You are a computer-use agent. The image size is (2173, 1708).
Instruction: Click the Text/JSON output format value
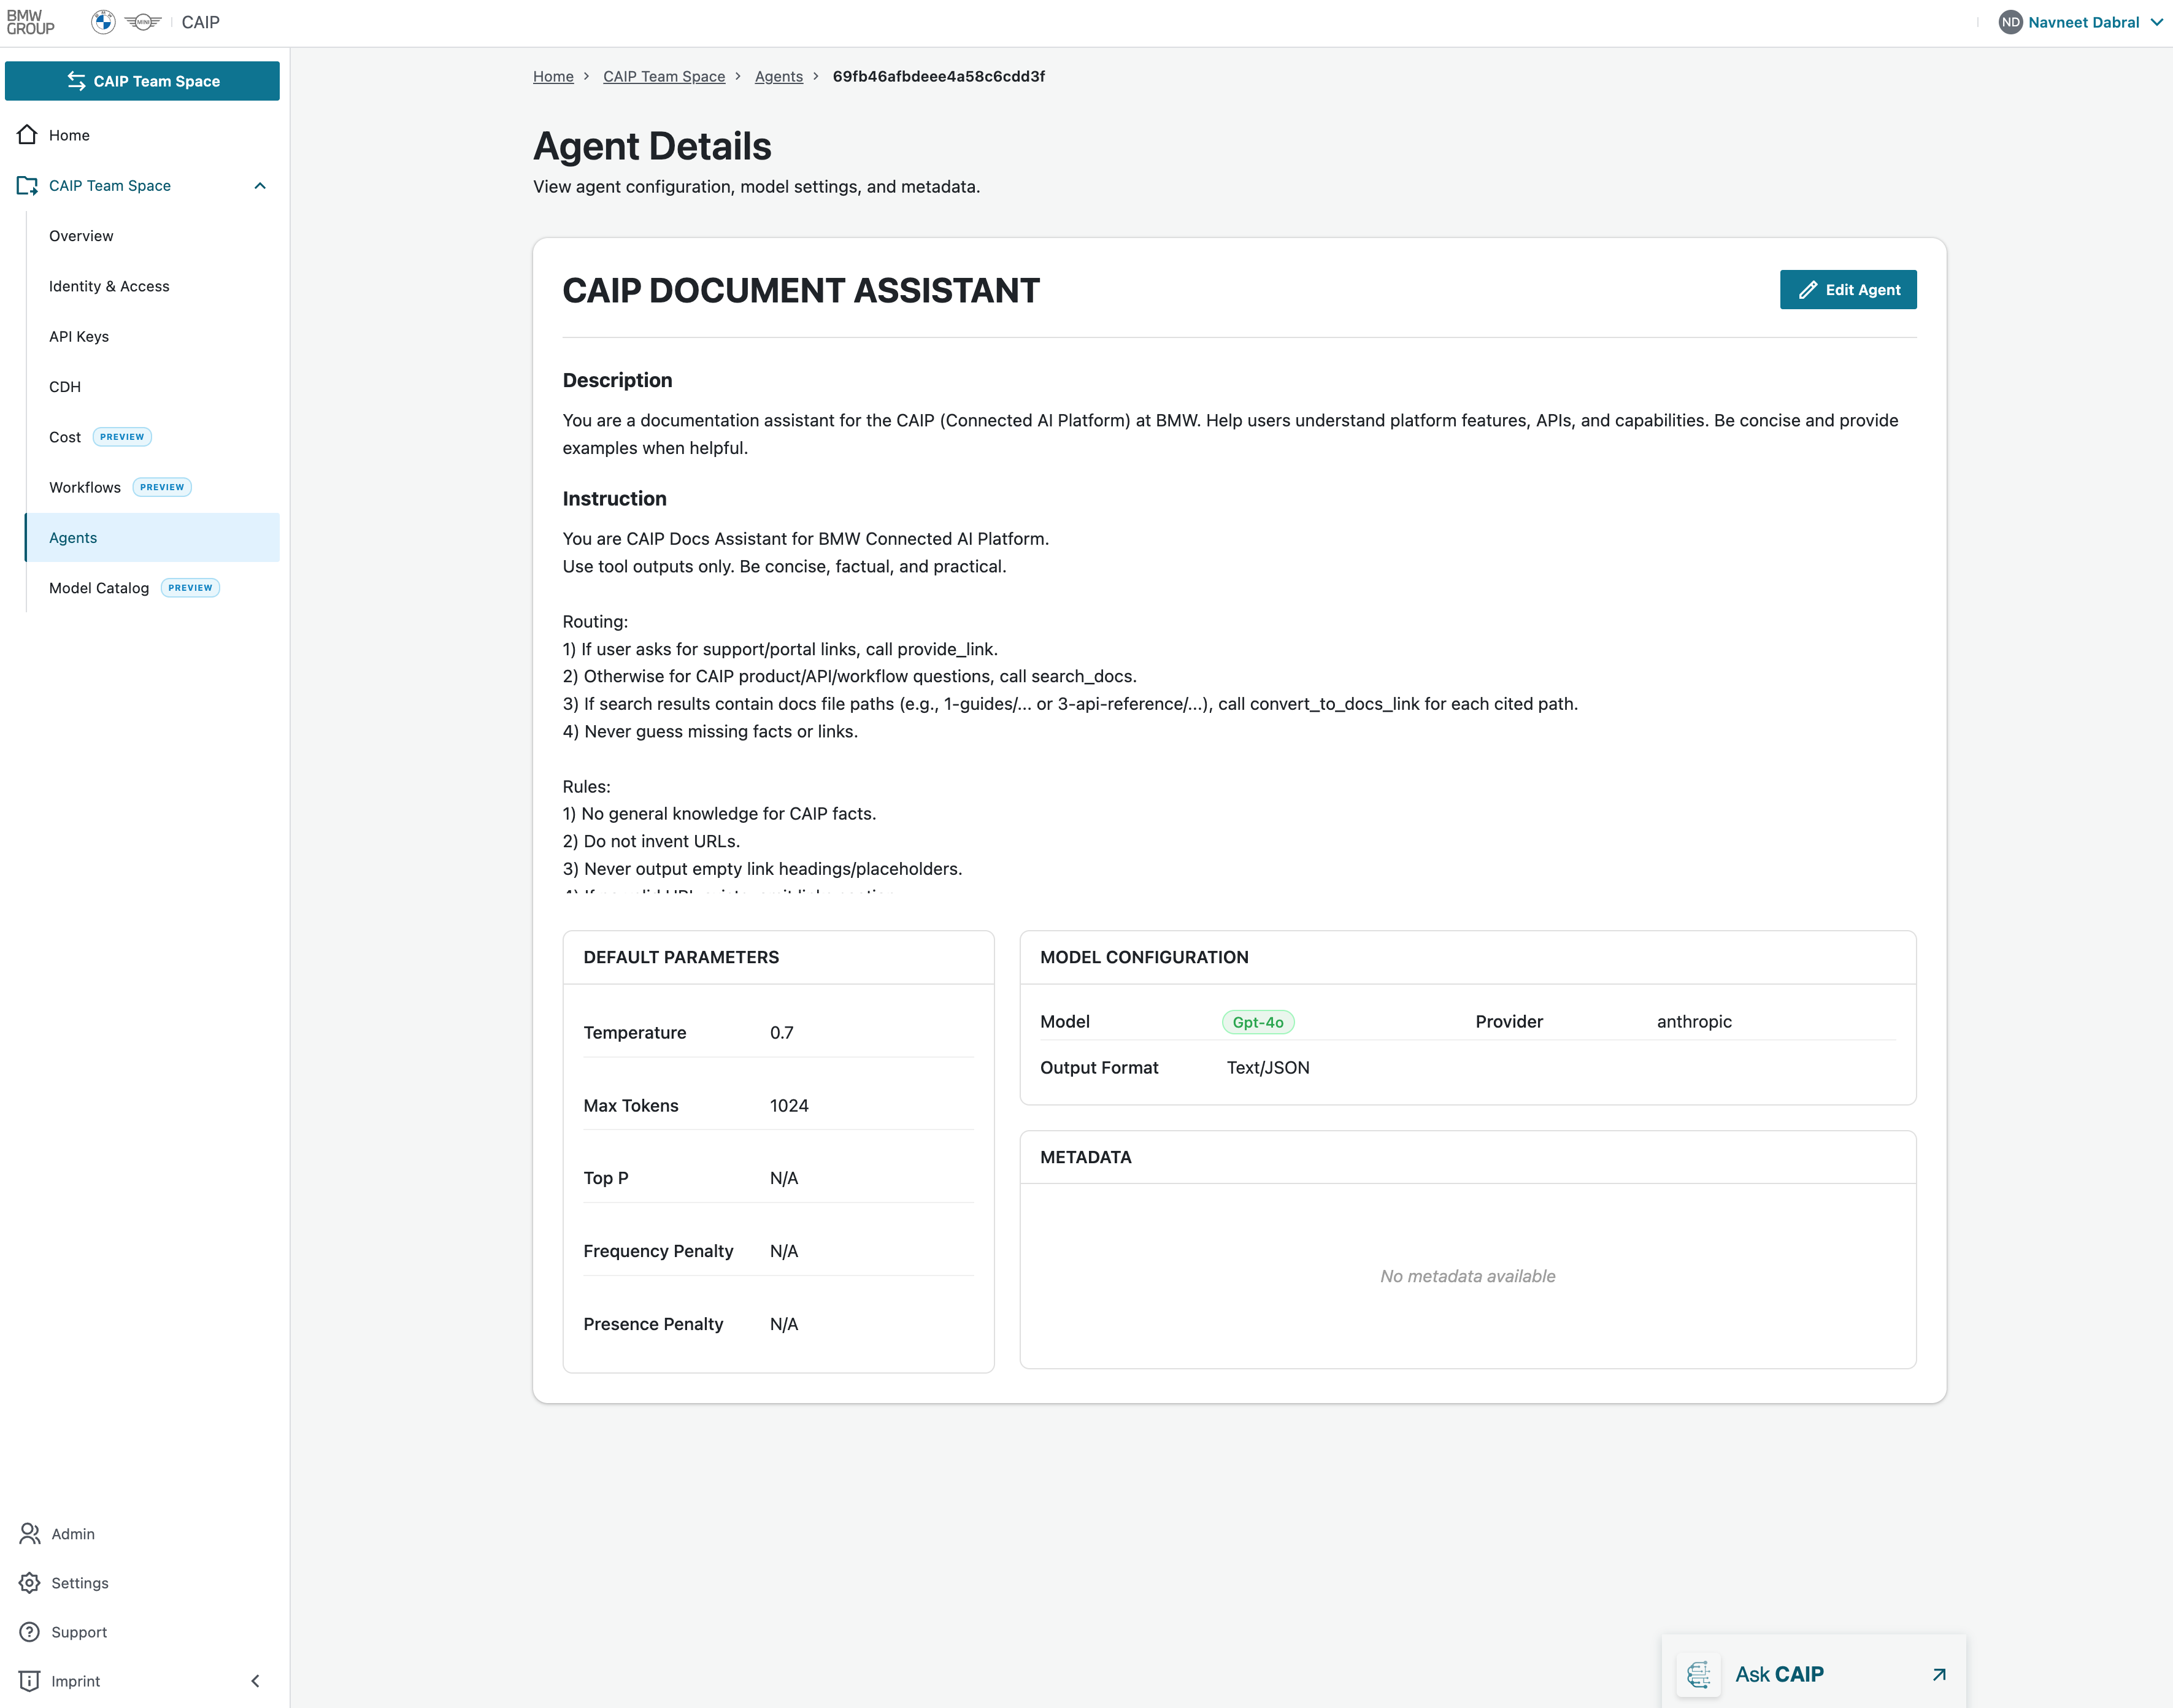point(1268,1067)
